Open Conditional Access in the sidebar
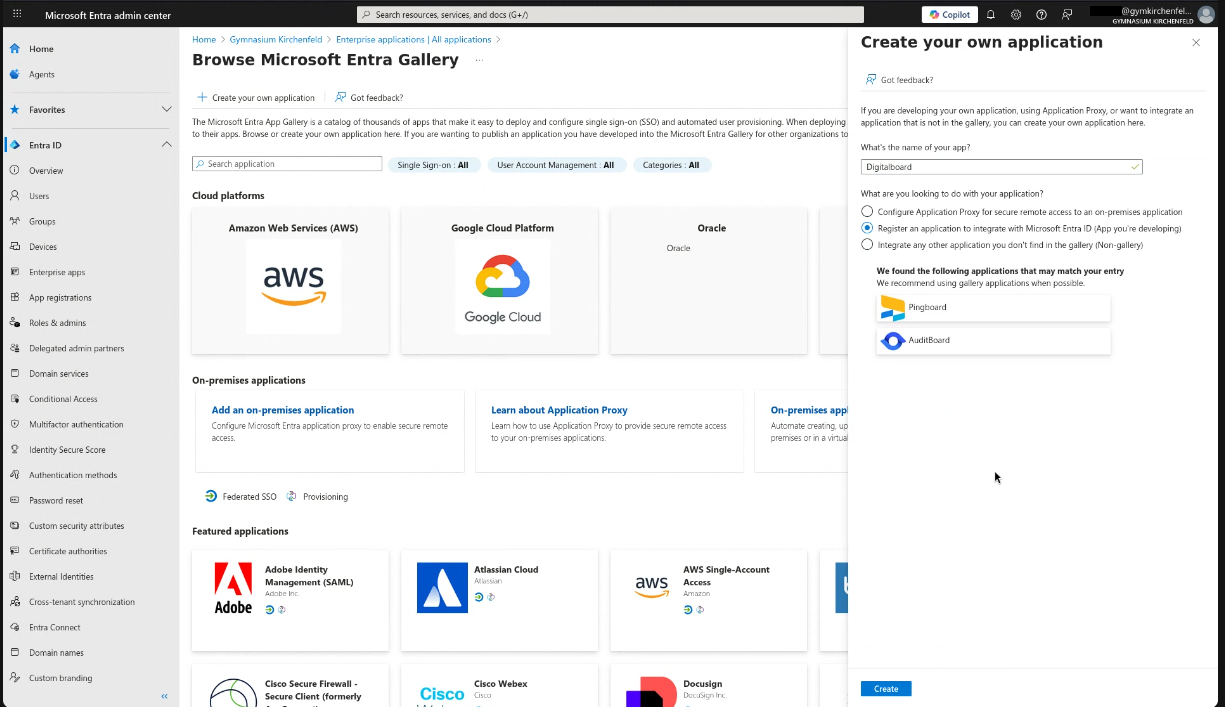This screenshot has width=1225, height=707. click(62, 398)
